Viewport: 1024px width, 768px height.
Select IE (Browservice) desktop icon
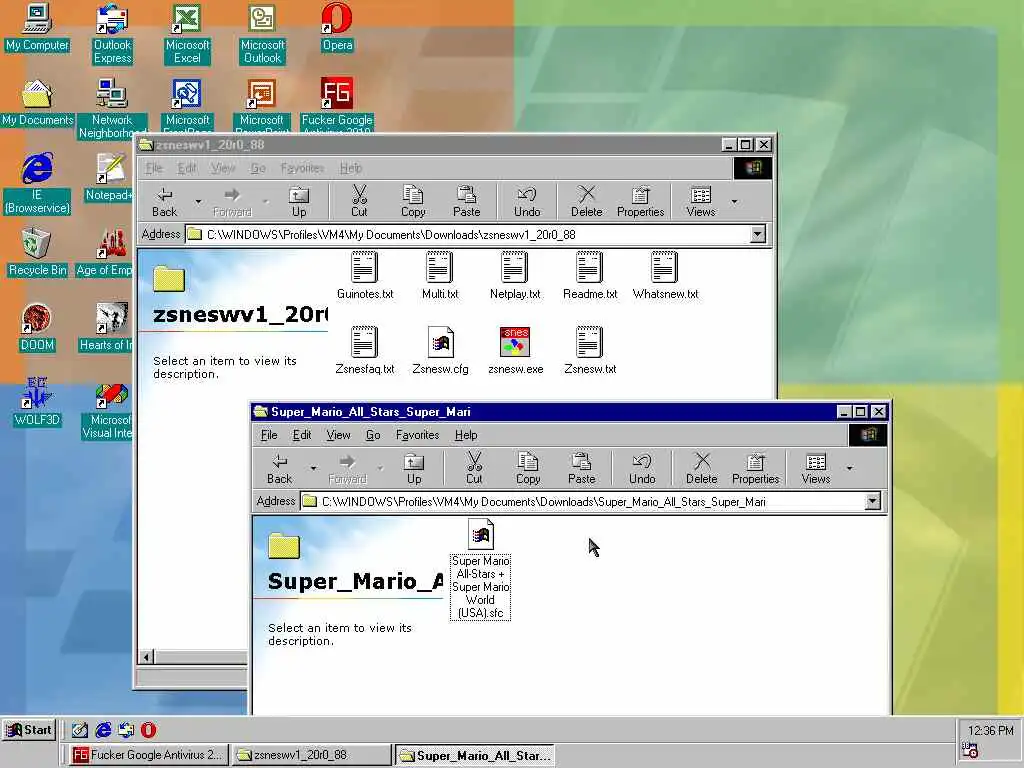(x=37, y=184)
